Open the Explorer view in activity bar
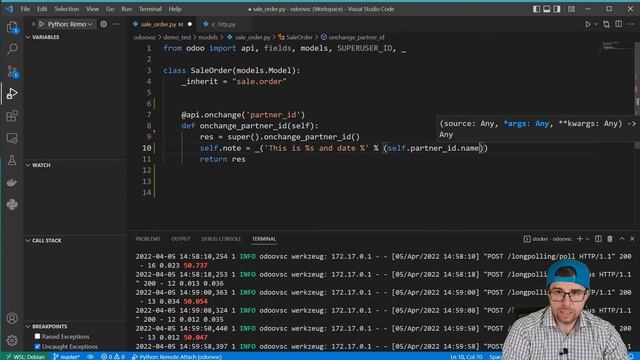Screen dimensions: 640x360 click(x=12, y=27)
